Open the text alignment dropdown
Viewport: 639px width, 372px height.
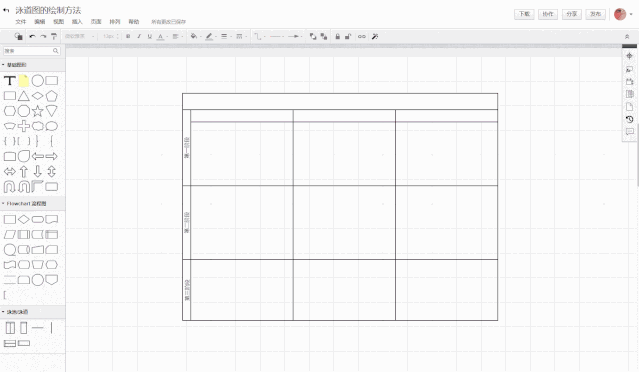point(177,37)
